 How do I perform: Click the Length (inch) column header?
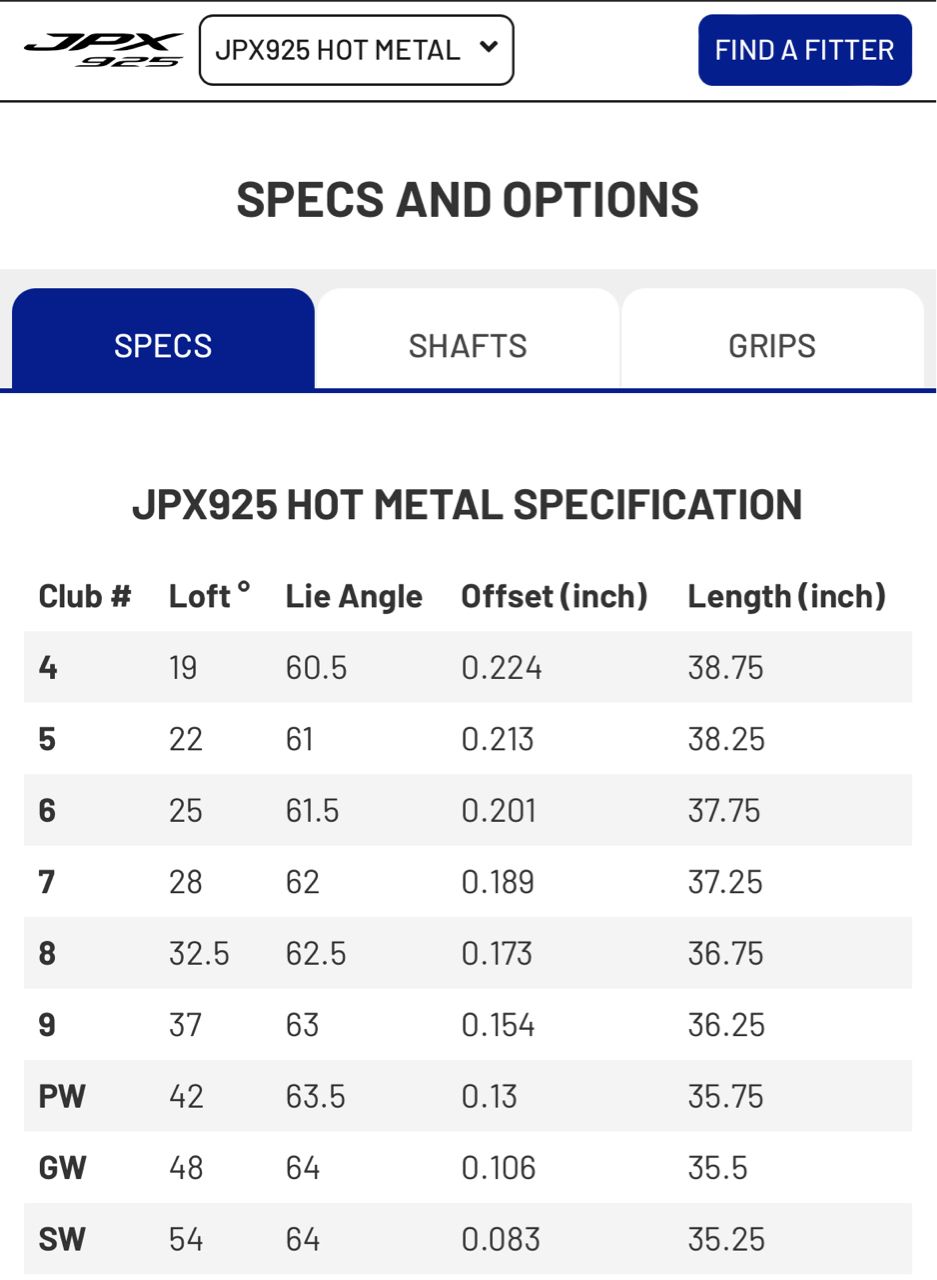787,597
